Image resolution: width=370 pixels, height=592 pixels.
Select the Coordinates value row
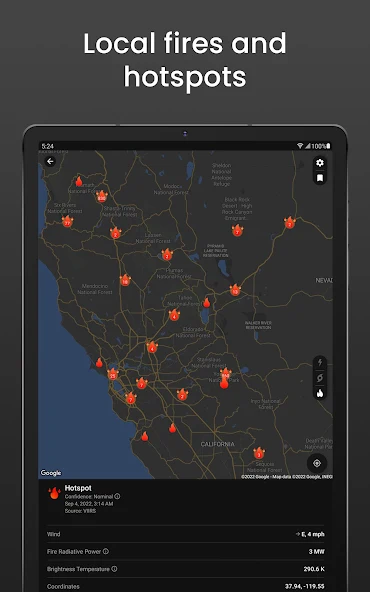(185, 586)
